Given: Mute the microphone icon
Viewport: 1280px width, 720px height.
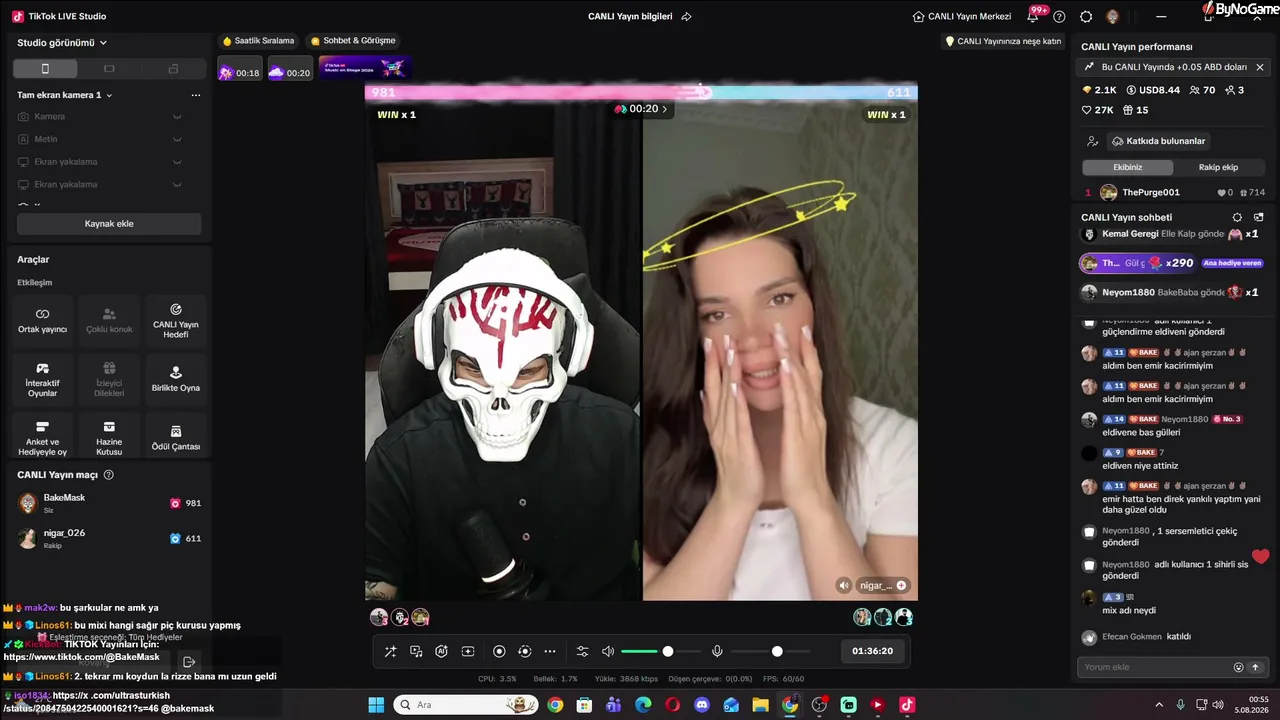Looking at the screenshot, I should click(717, 651).
